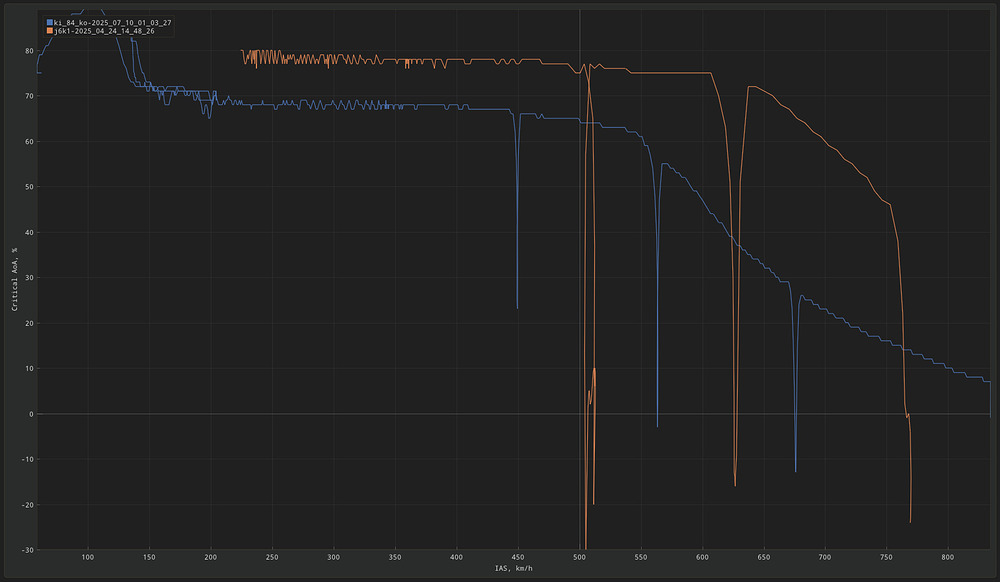The height and width of the screenshot is (582, 1000).
Task: Click the 80 tick label on y-axis
Action: pos(29,51)
